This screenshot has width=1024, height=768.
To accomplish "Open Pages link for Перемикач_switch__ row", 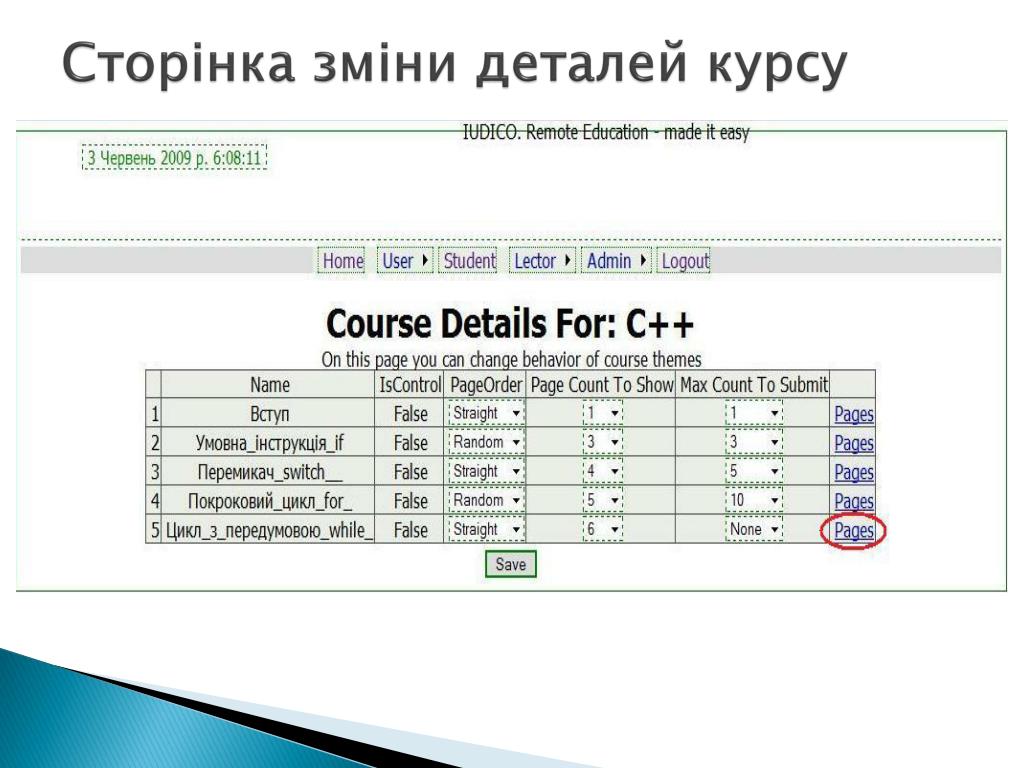I will [x=854, y=472].
